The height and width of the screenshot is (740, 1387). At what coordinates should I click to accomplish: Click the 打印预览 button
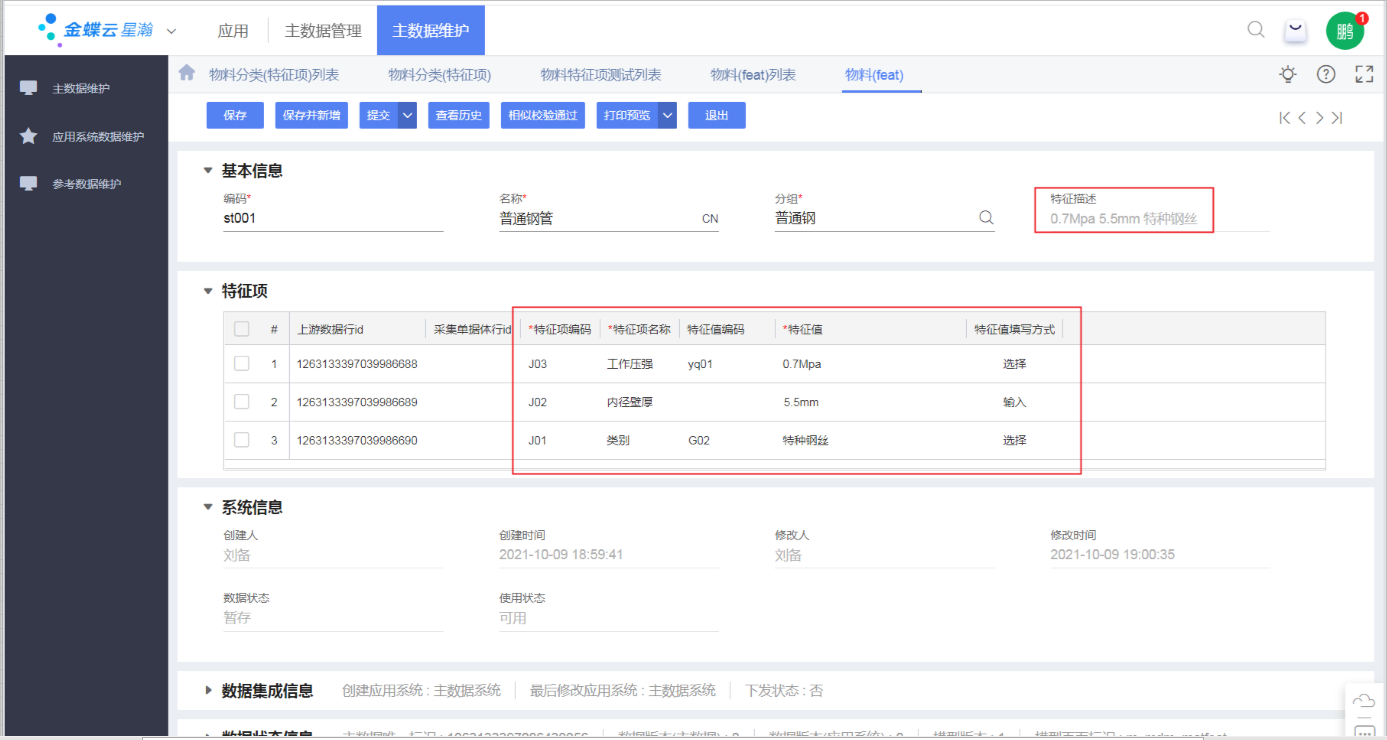pyautogui.click(x=628, y=115)
